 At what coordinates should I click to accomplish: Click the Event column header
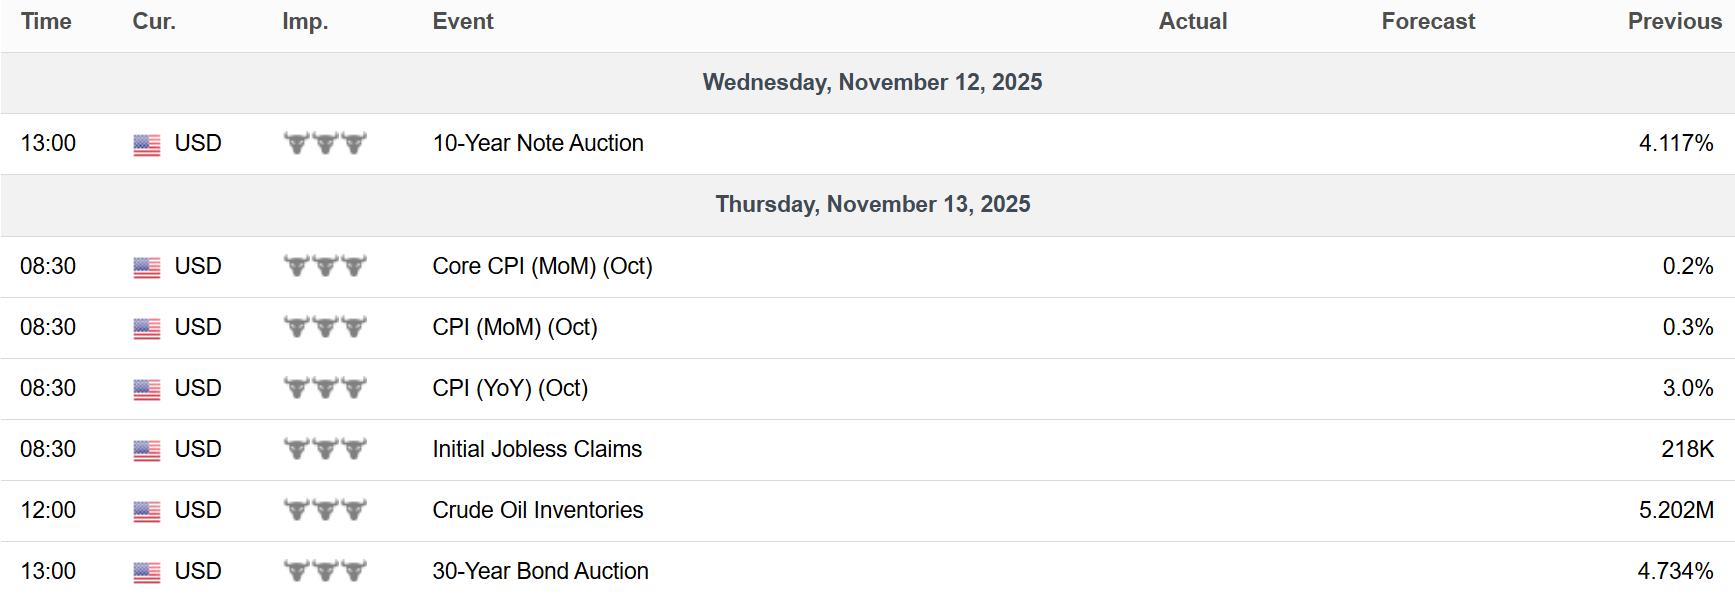click(x=463, y=21)
